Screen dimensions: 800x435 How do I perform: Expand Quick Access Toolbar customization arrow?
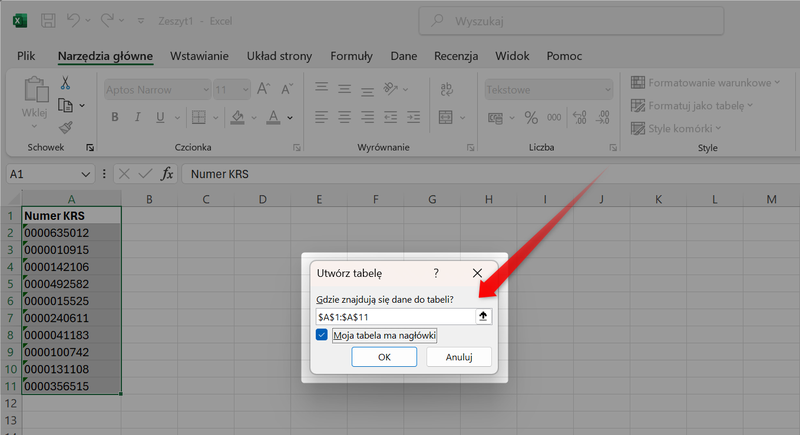coord(141,21)
